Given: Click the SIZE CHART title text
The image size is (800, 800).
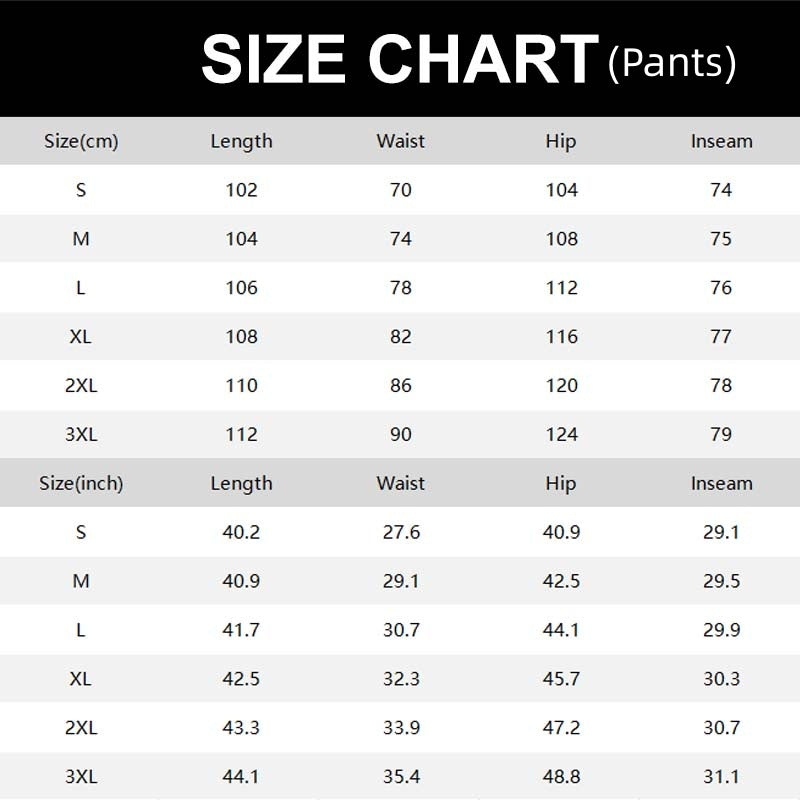Looking at the screenshot, I should point(399,60).
